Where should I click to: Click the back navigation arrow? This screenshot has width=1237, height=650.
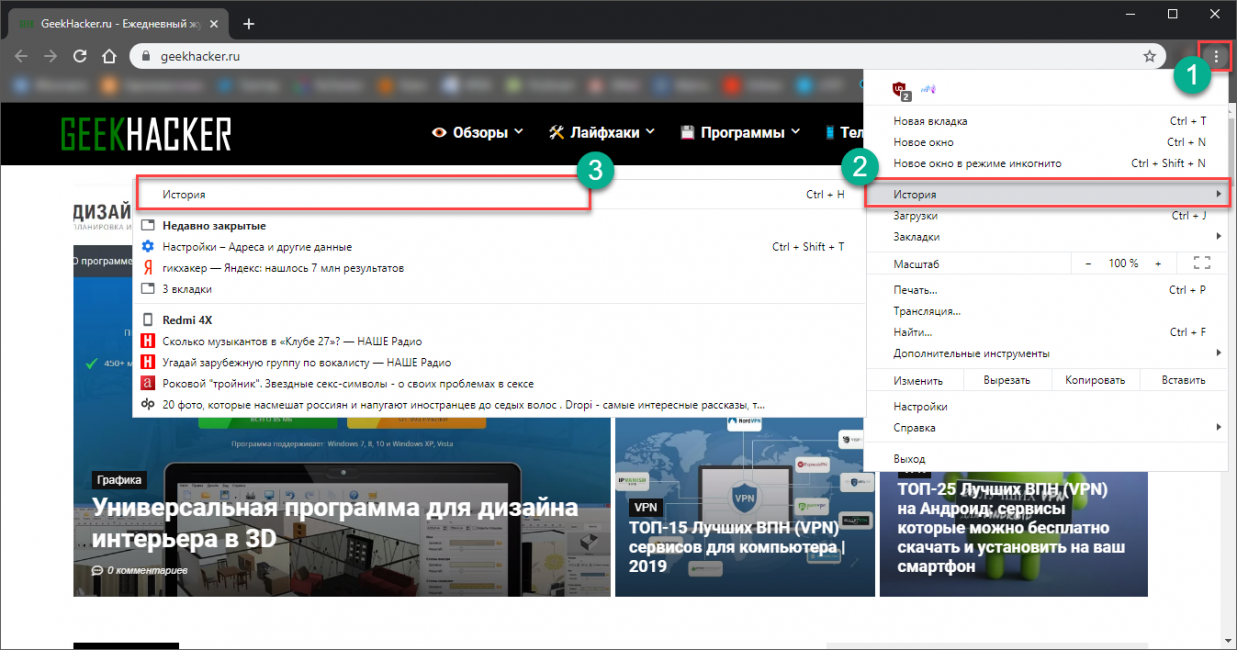21,57
